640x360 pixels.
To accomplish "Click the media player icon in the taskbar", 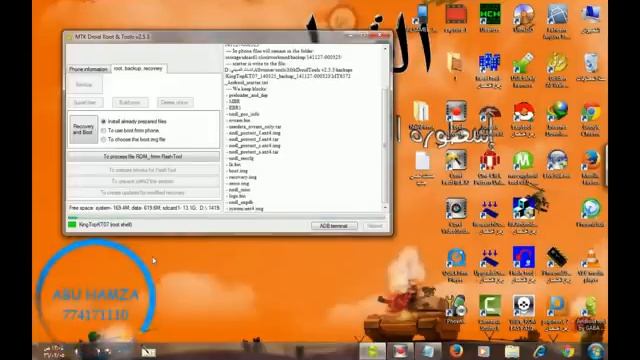I will click(x=484, y=351).
